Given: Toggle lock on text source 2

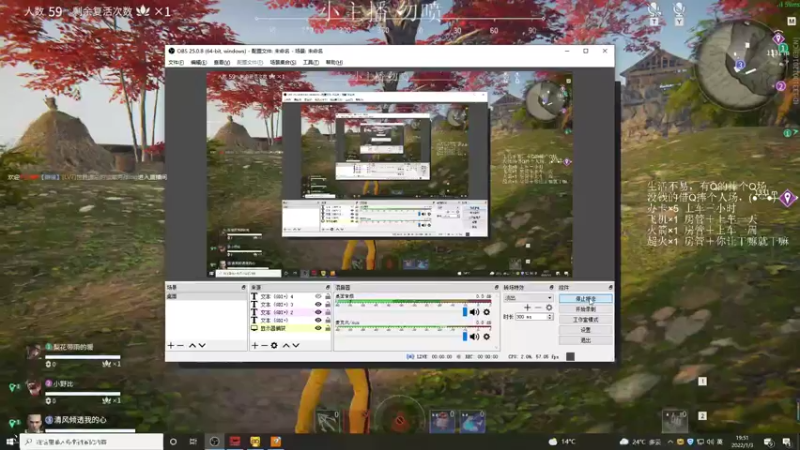Looking at the screenshot, I should pyautogui.click(x=328, y=312).
